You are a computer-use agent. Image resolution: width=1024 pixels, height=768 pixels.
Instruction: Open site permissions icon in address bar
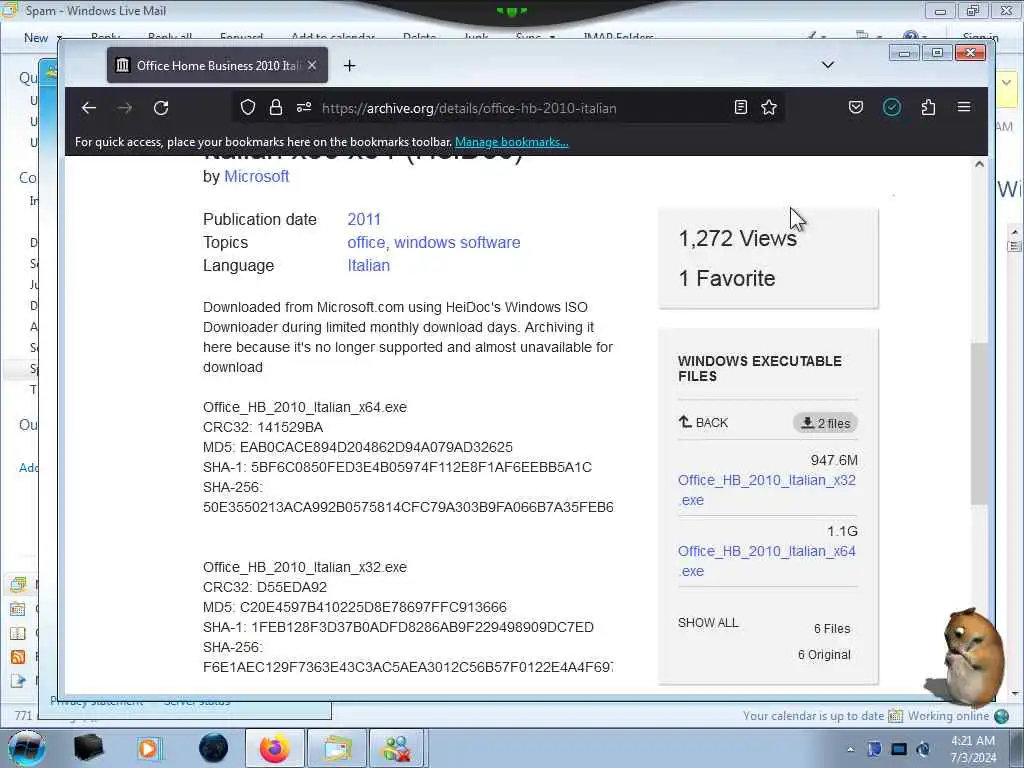(304, 108)
